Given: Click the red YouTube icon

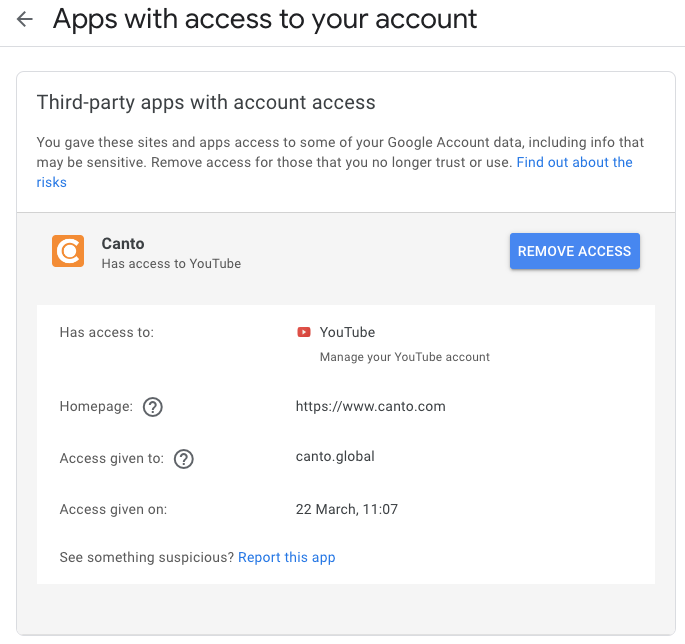Looking at the screenshot, I should click(304, 332).
